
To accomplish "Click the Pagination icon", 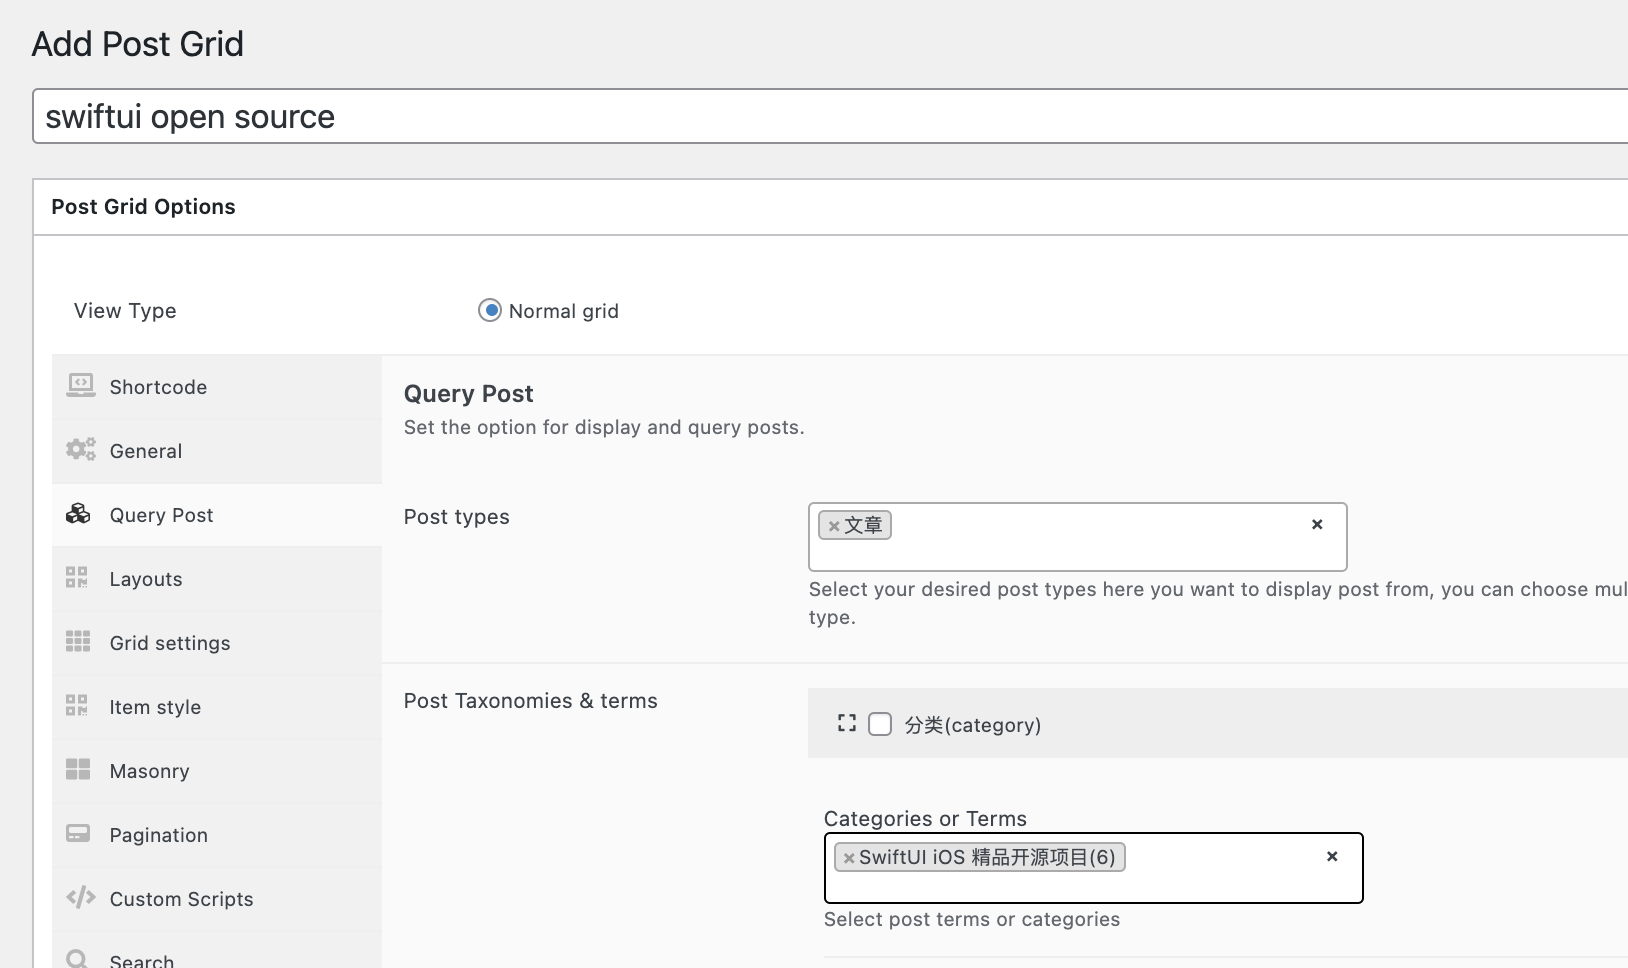I will pos(78,833).
